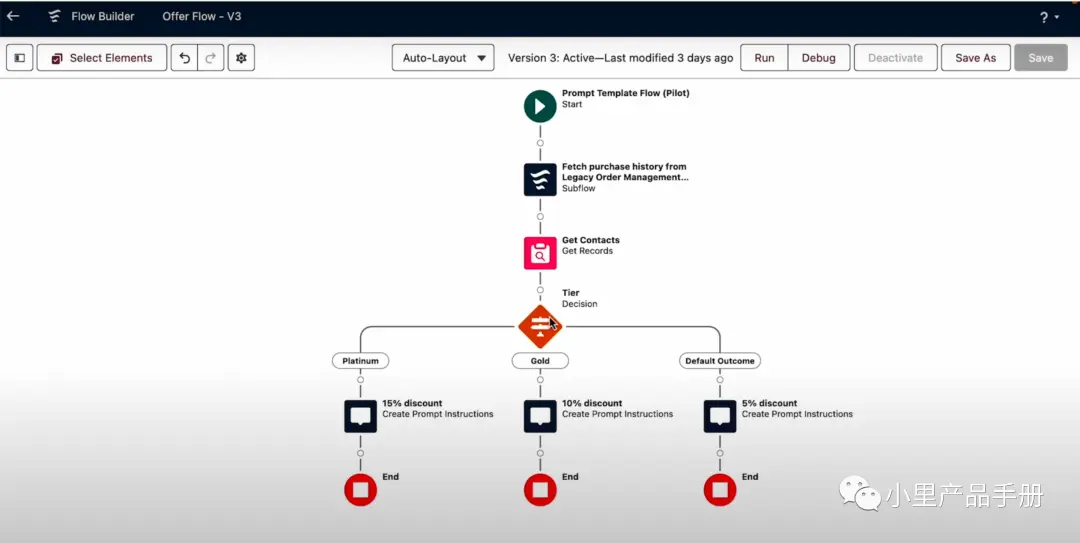Add element below Default Outcome
The image size is (1080, 543).
tap(720, 380)
